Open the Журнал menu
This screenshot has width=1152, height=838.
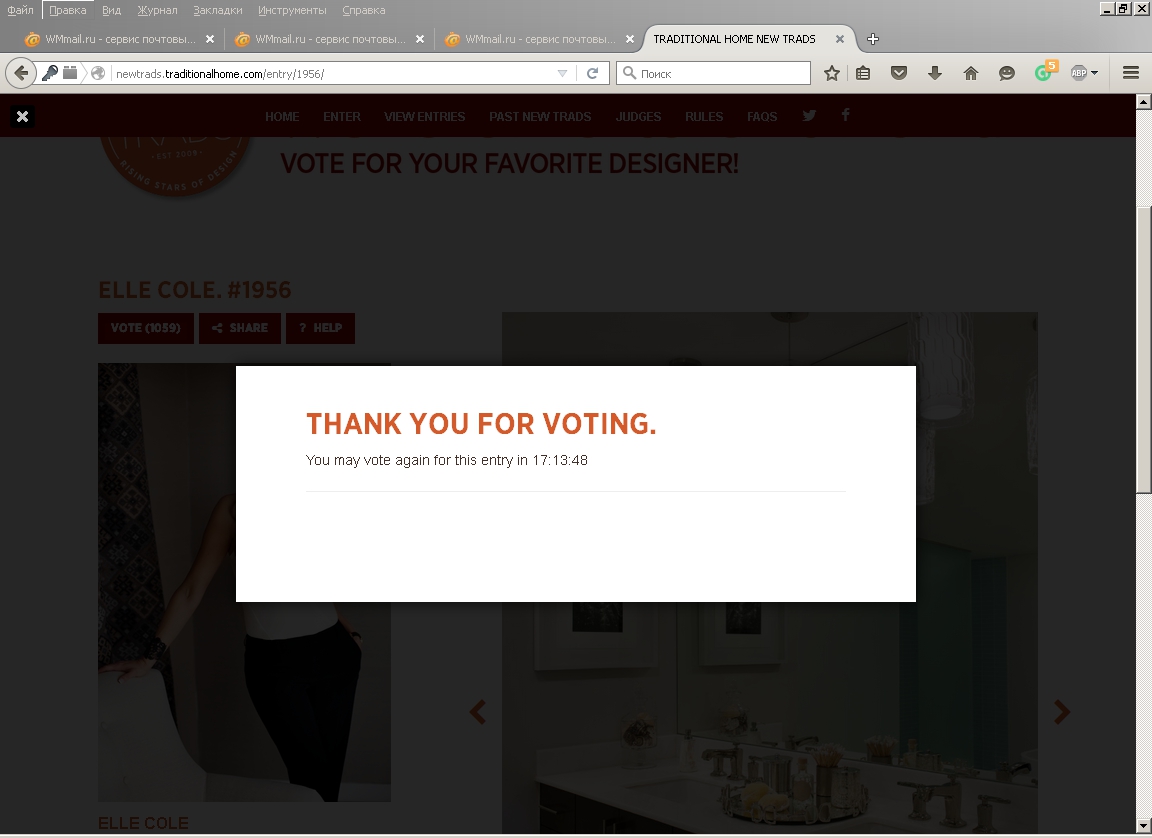157,10
